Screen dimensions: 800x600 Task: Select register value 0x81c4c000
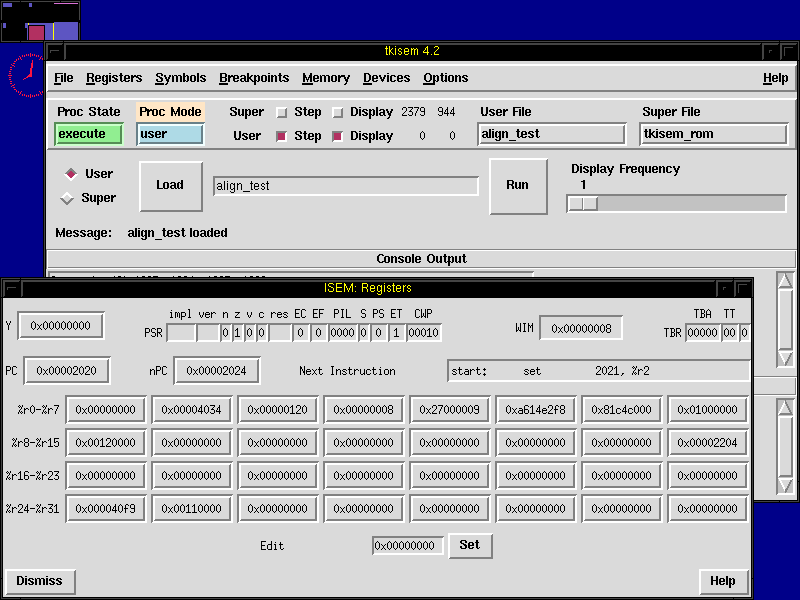click(x=621, y=410)
